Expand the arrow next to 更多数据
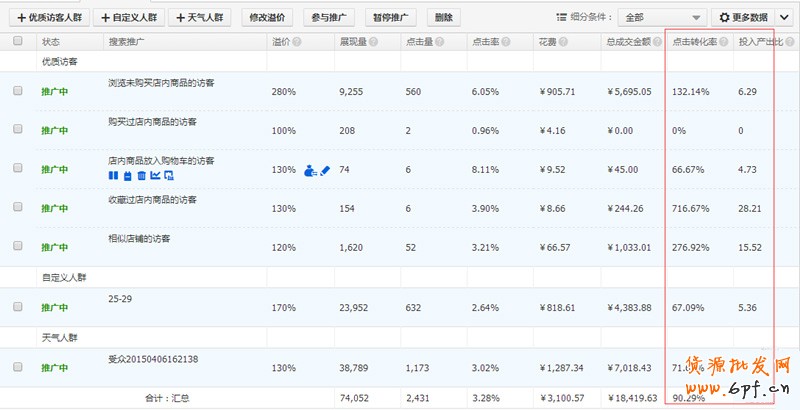Viewport: 800px width, 410px height. (783, 17)
